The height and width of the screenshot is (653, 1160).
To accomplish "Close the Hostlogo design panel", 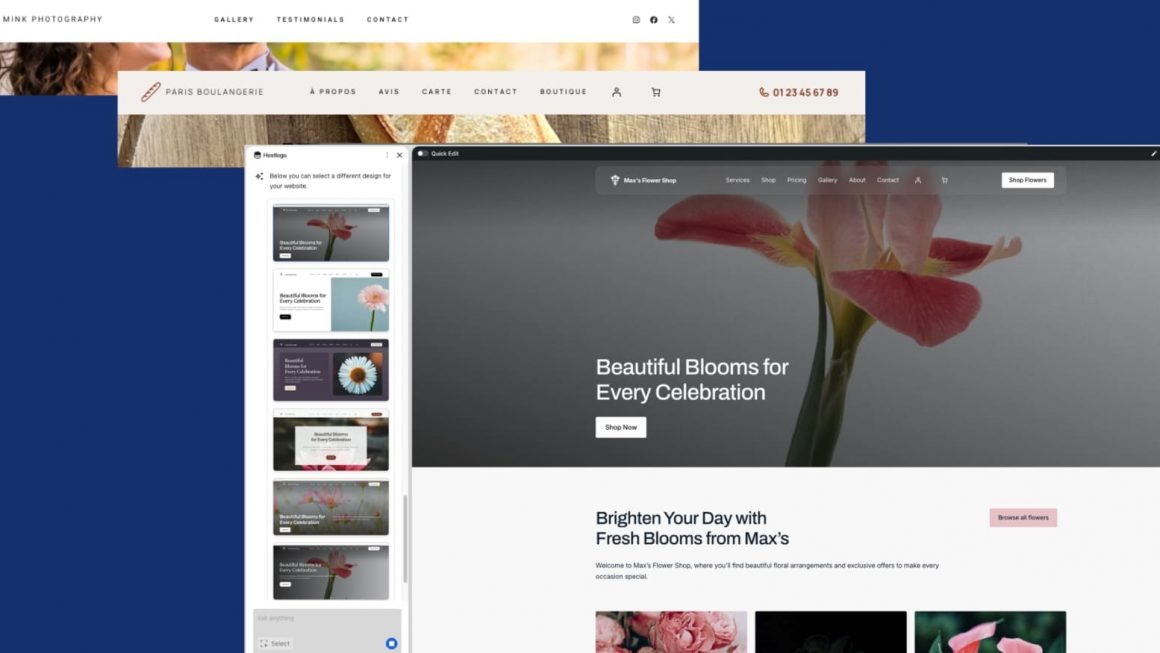I will 399,155.
